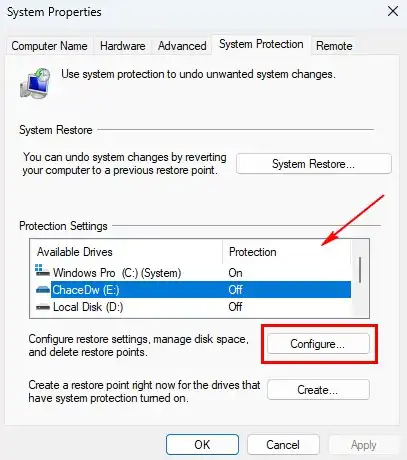The height and width of the screenshot is (460, 407).
Task: Select Local Disk (D:) drive row
Action: pos(193,307)
